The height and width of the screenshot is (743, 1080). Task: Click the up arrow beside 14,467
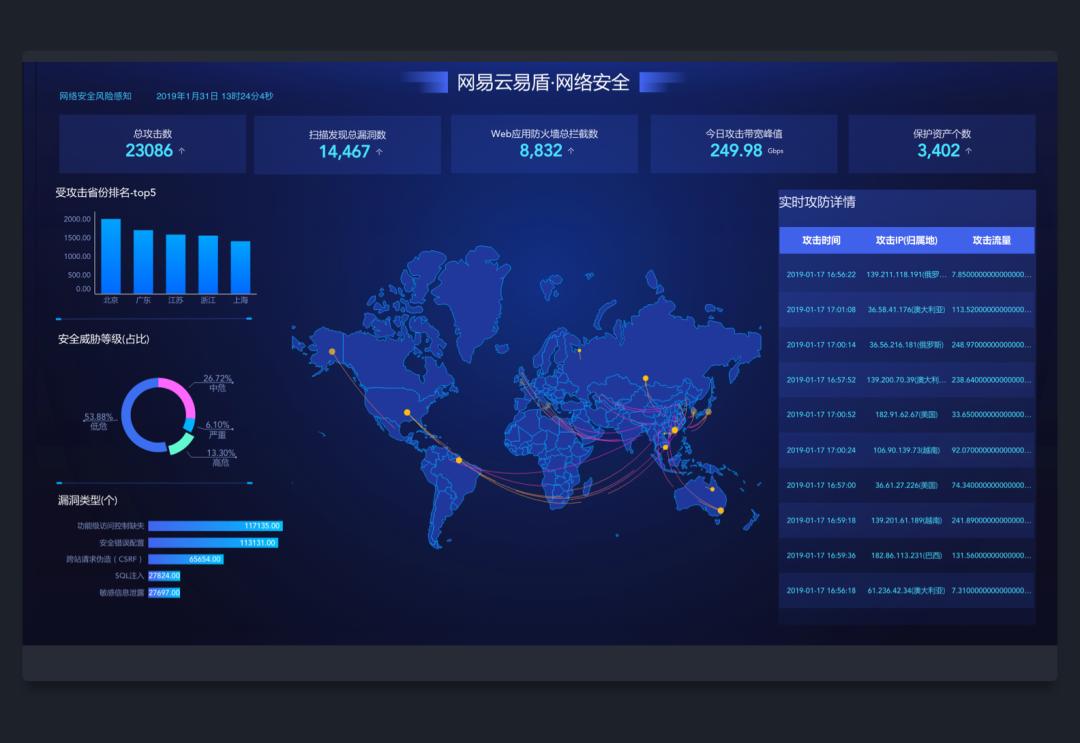tap(379, 151)
